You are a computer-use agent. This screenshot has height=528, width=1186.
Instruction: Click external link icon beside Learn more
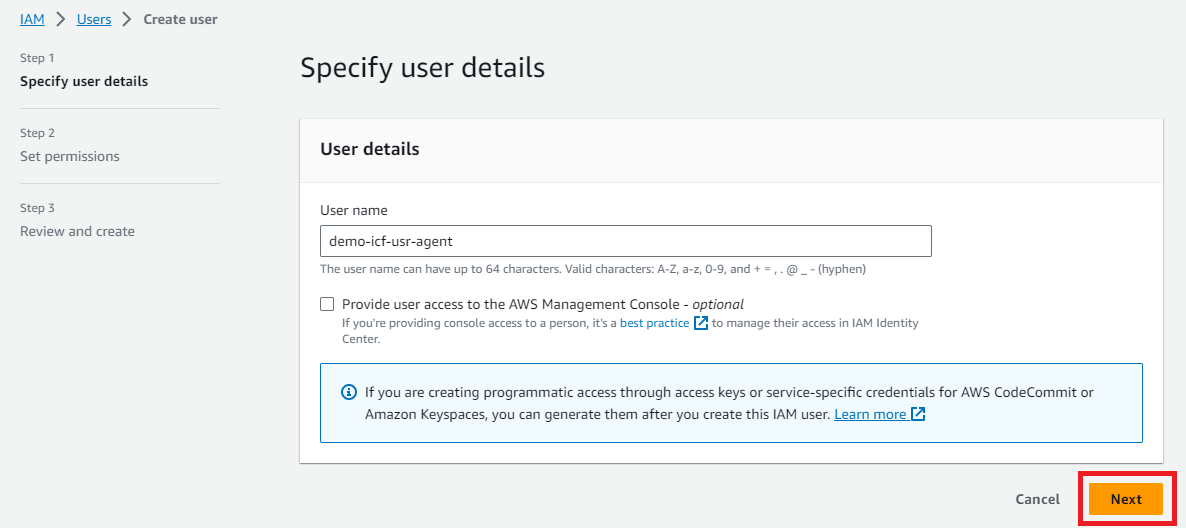coord(917,415)
